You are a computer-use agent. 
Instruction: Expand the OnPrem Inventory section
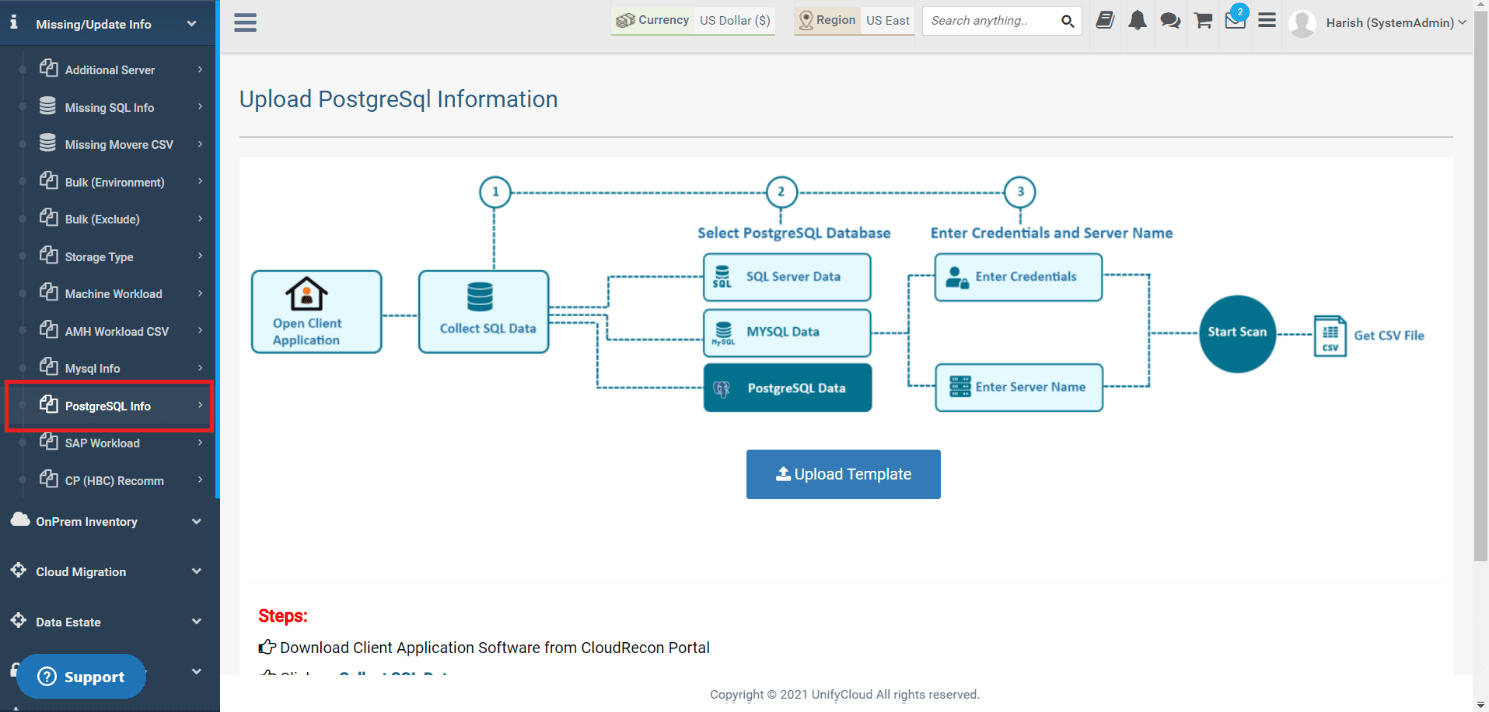click(x=109, y=521)
